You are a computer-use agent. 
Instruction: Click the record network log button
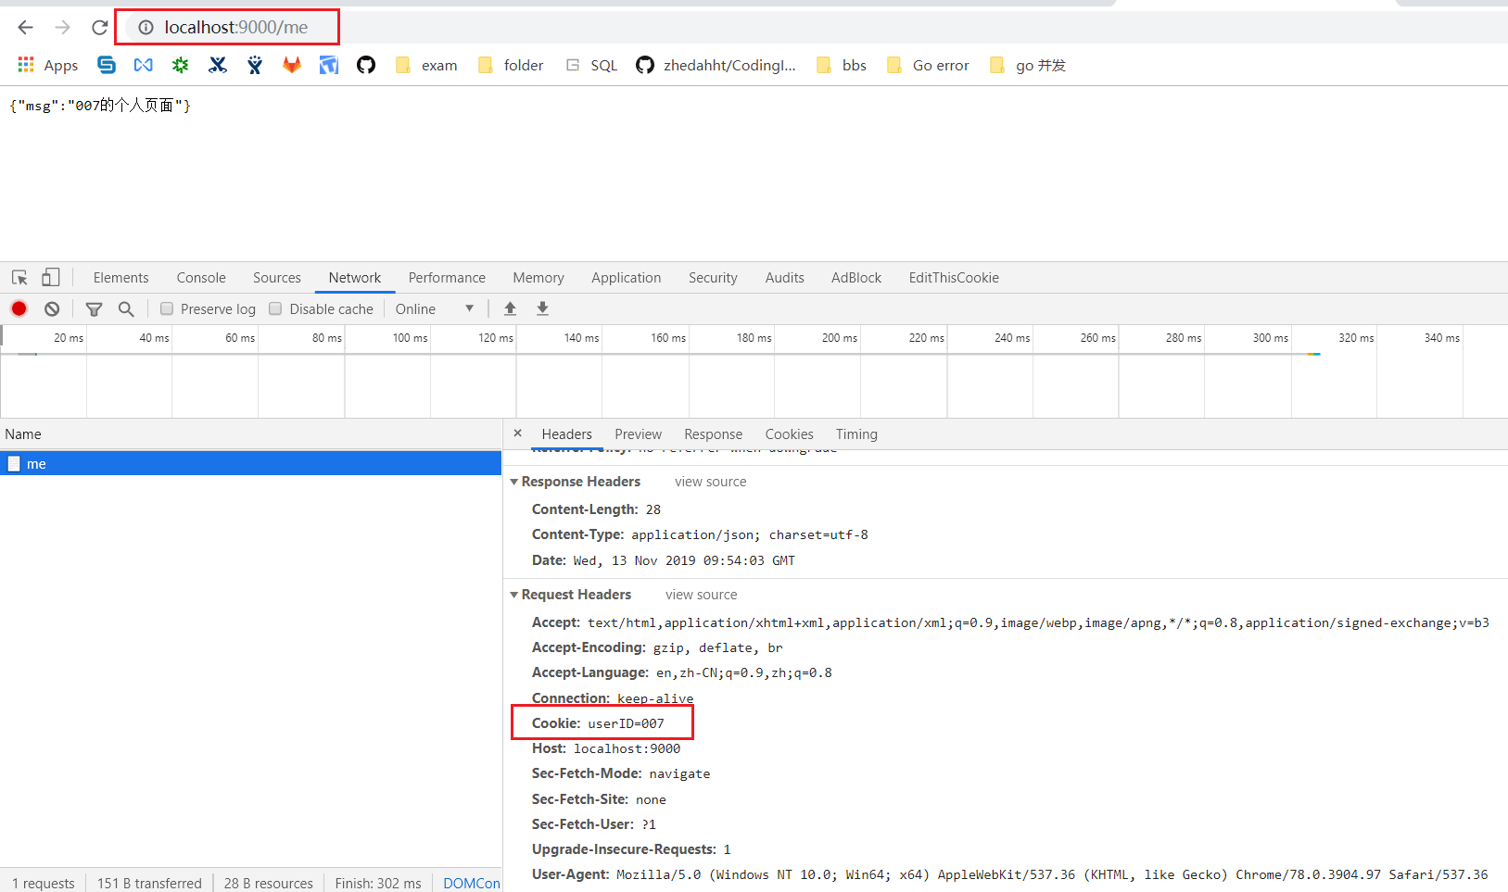(x=19, y=309)
